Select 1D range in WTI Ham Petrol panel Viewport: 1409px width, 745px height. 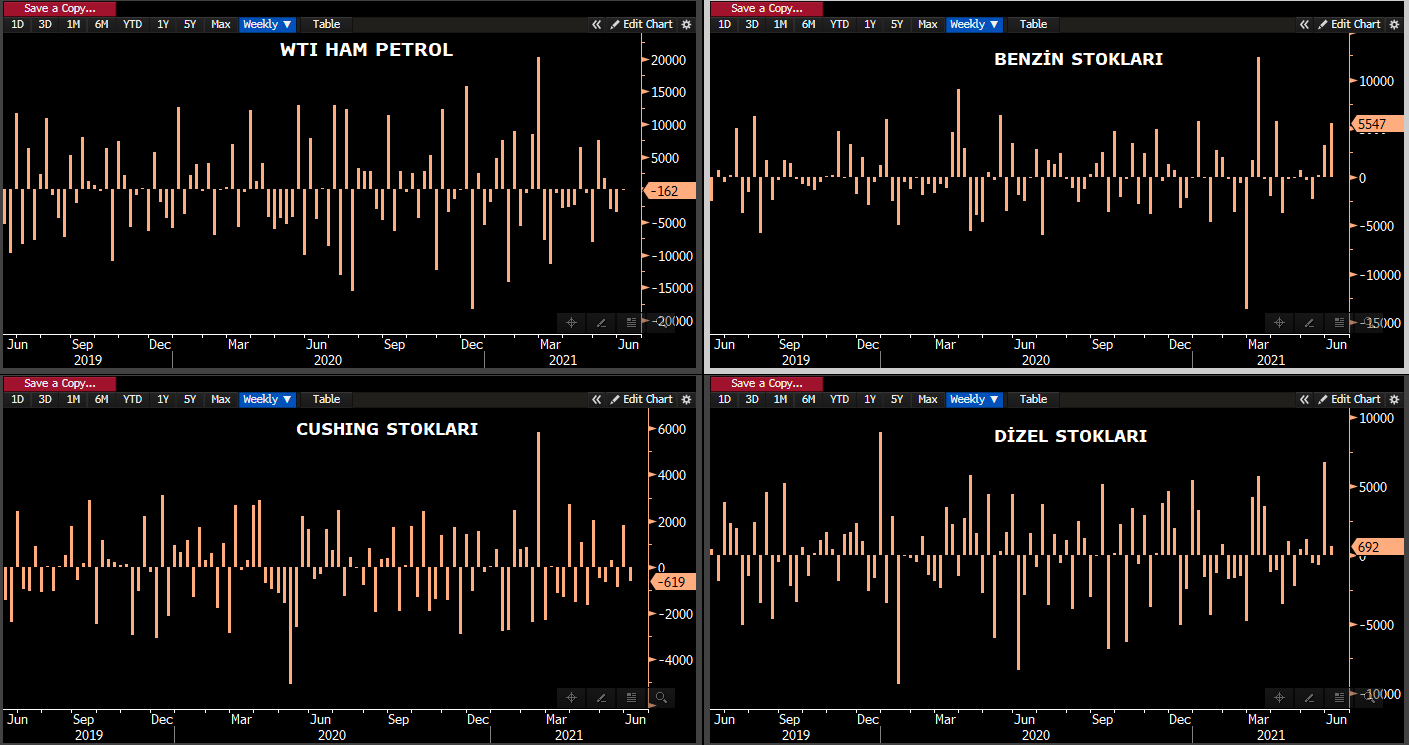(x=17, y=24)
